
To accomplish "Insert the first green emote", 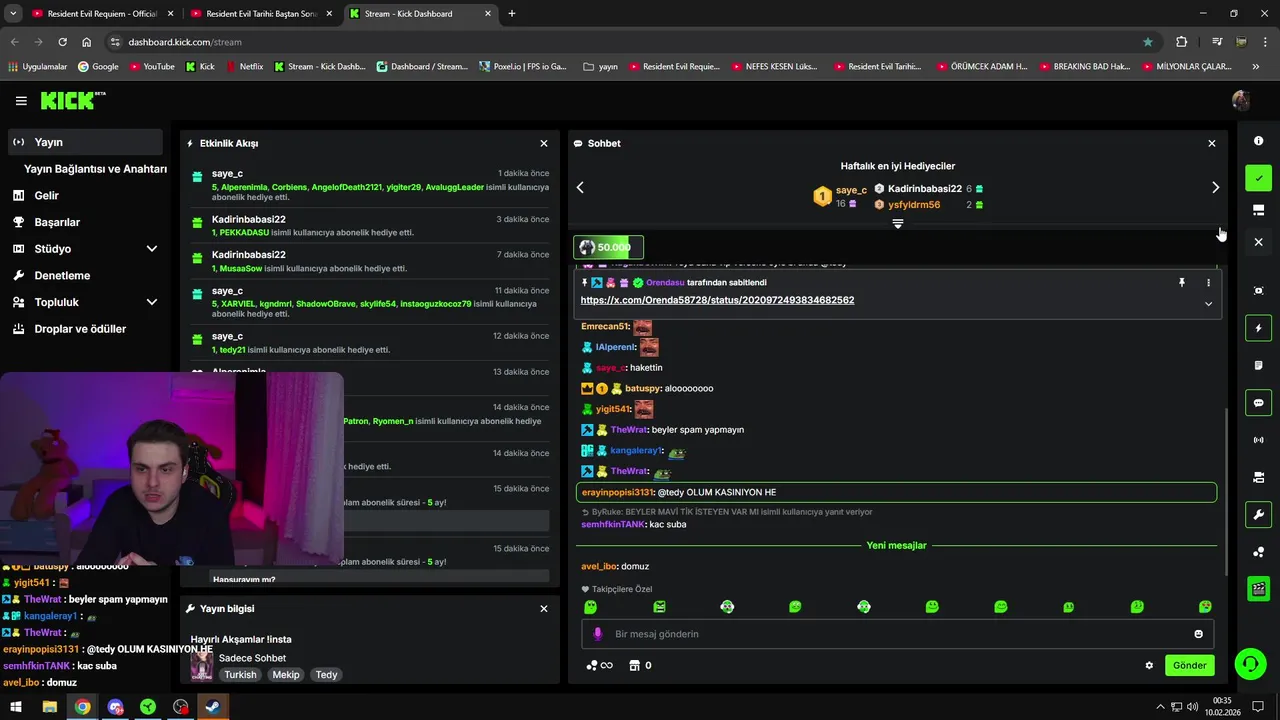I will tap(590, 607).
